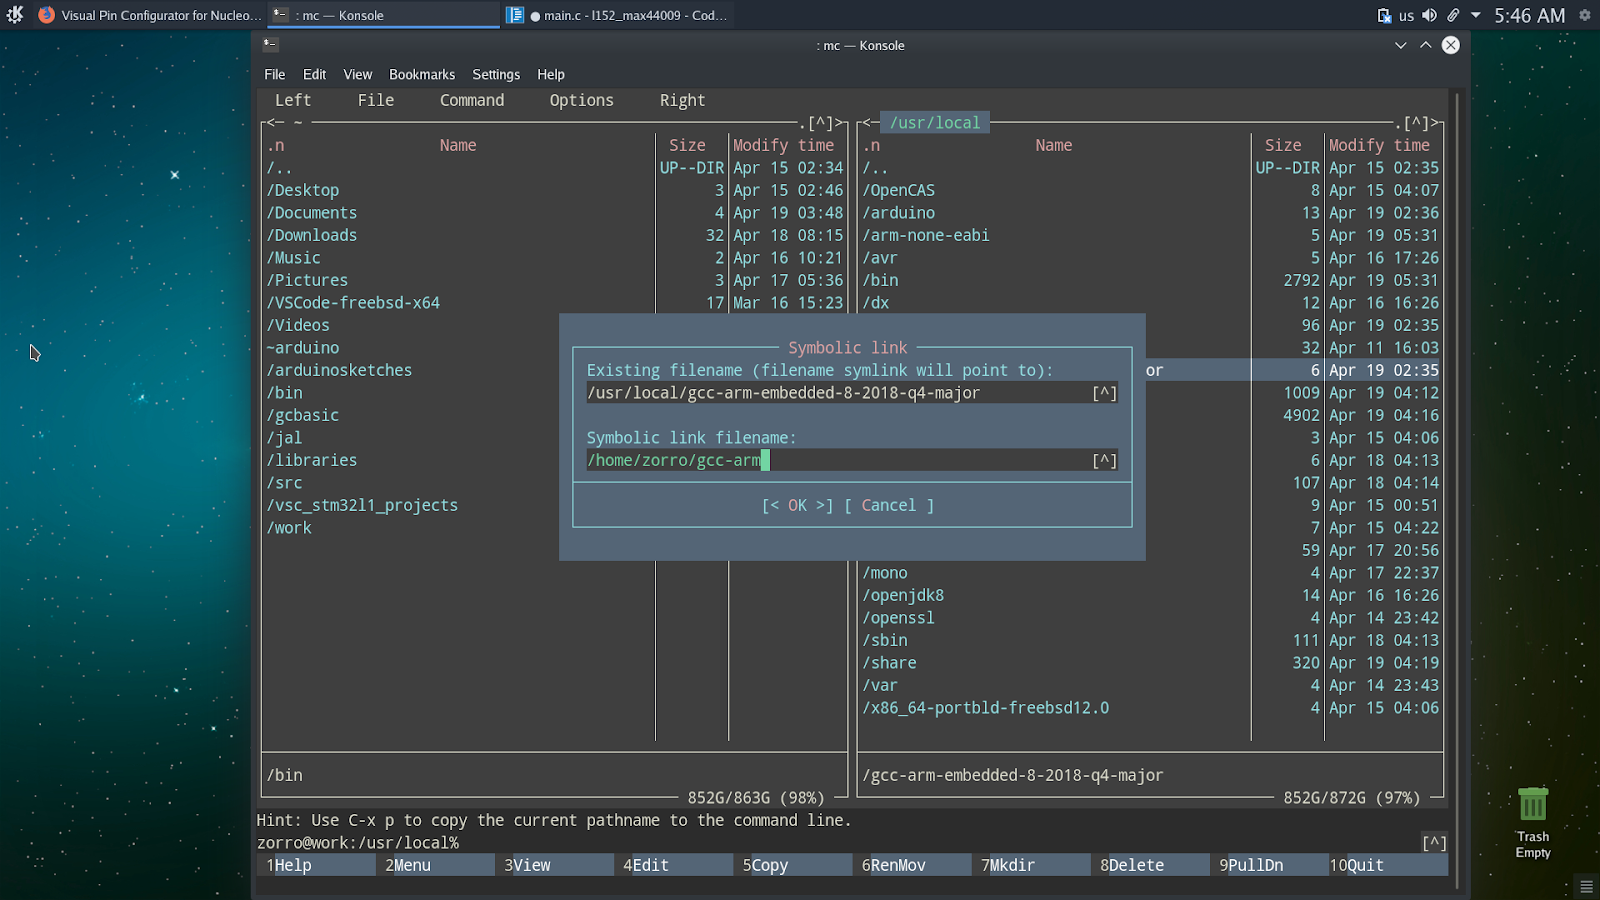Confirm symlink with OK button
Viewport: 1600px width, 900px height.
pyautogui.click(x=797, y=506)
